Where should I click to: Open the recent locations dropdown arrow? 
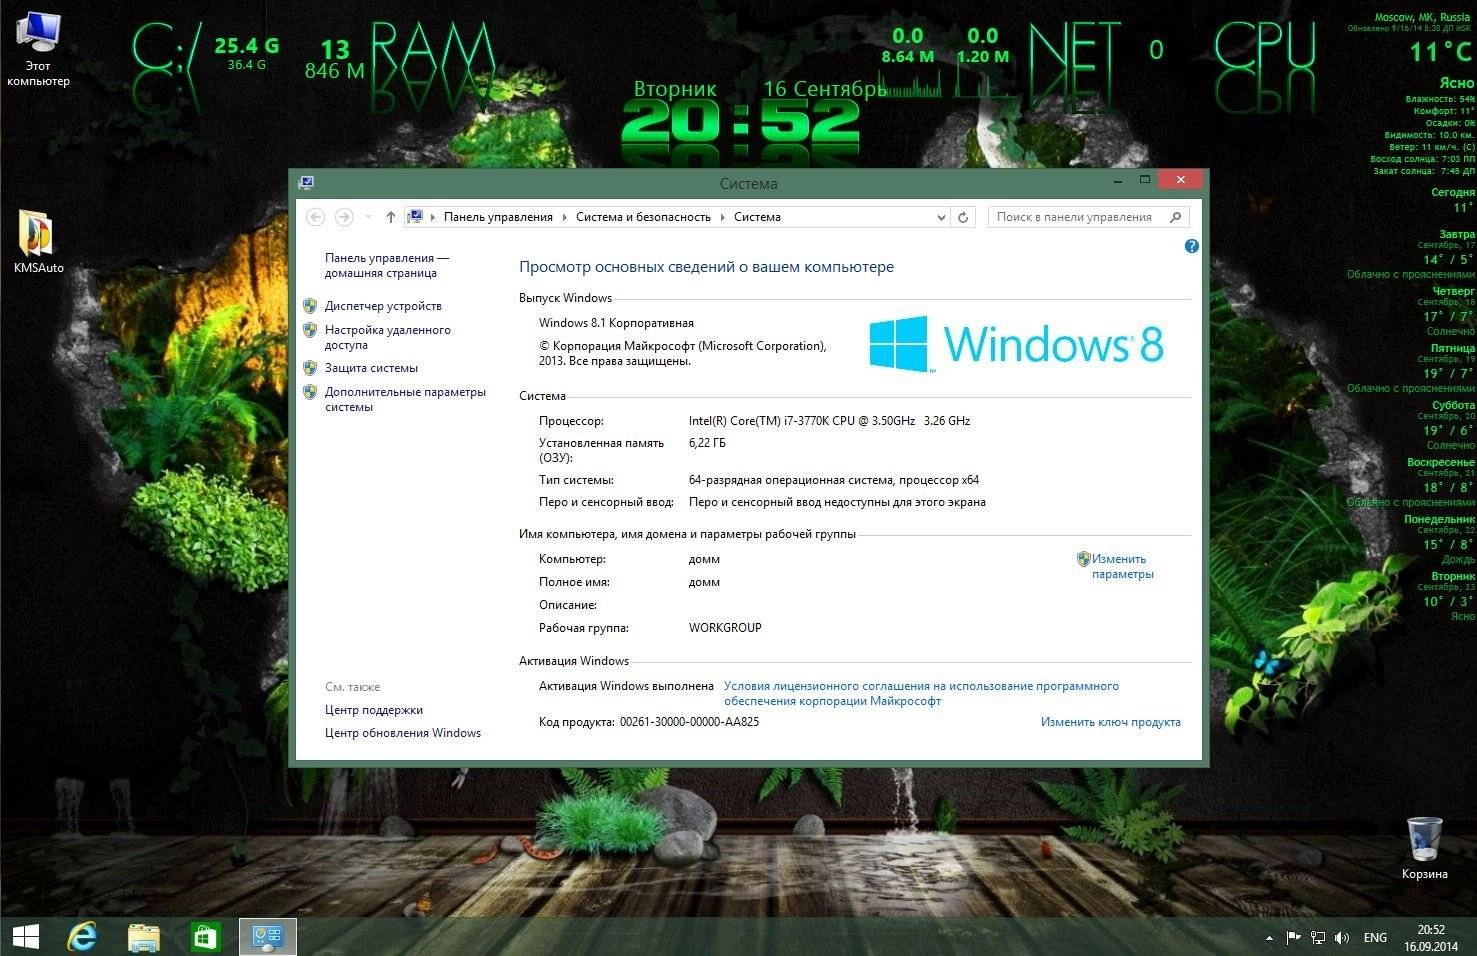tap(368, 217)
